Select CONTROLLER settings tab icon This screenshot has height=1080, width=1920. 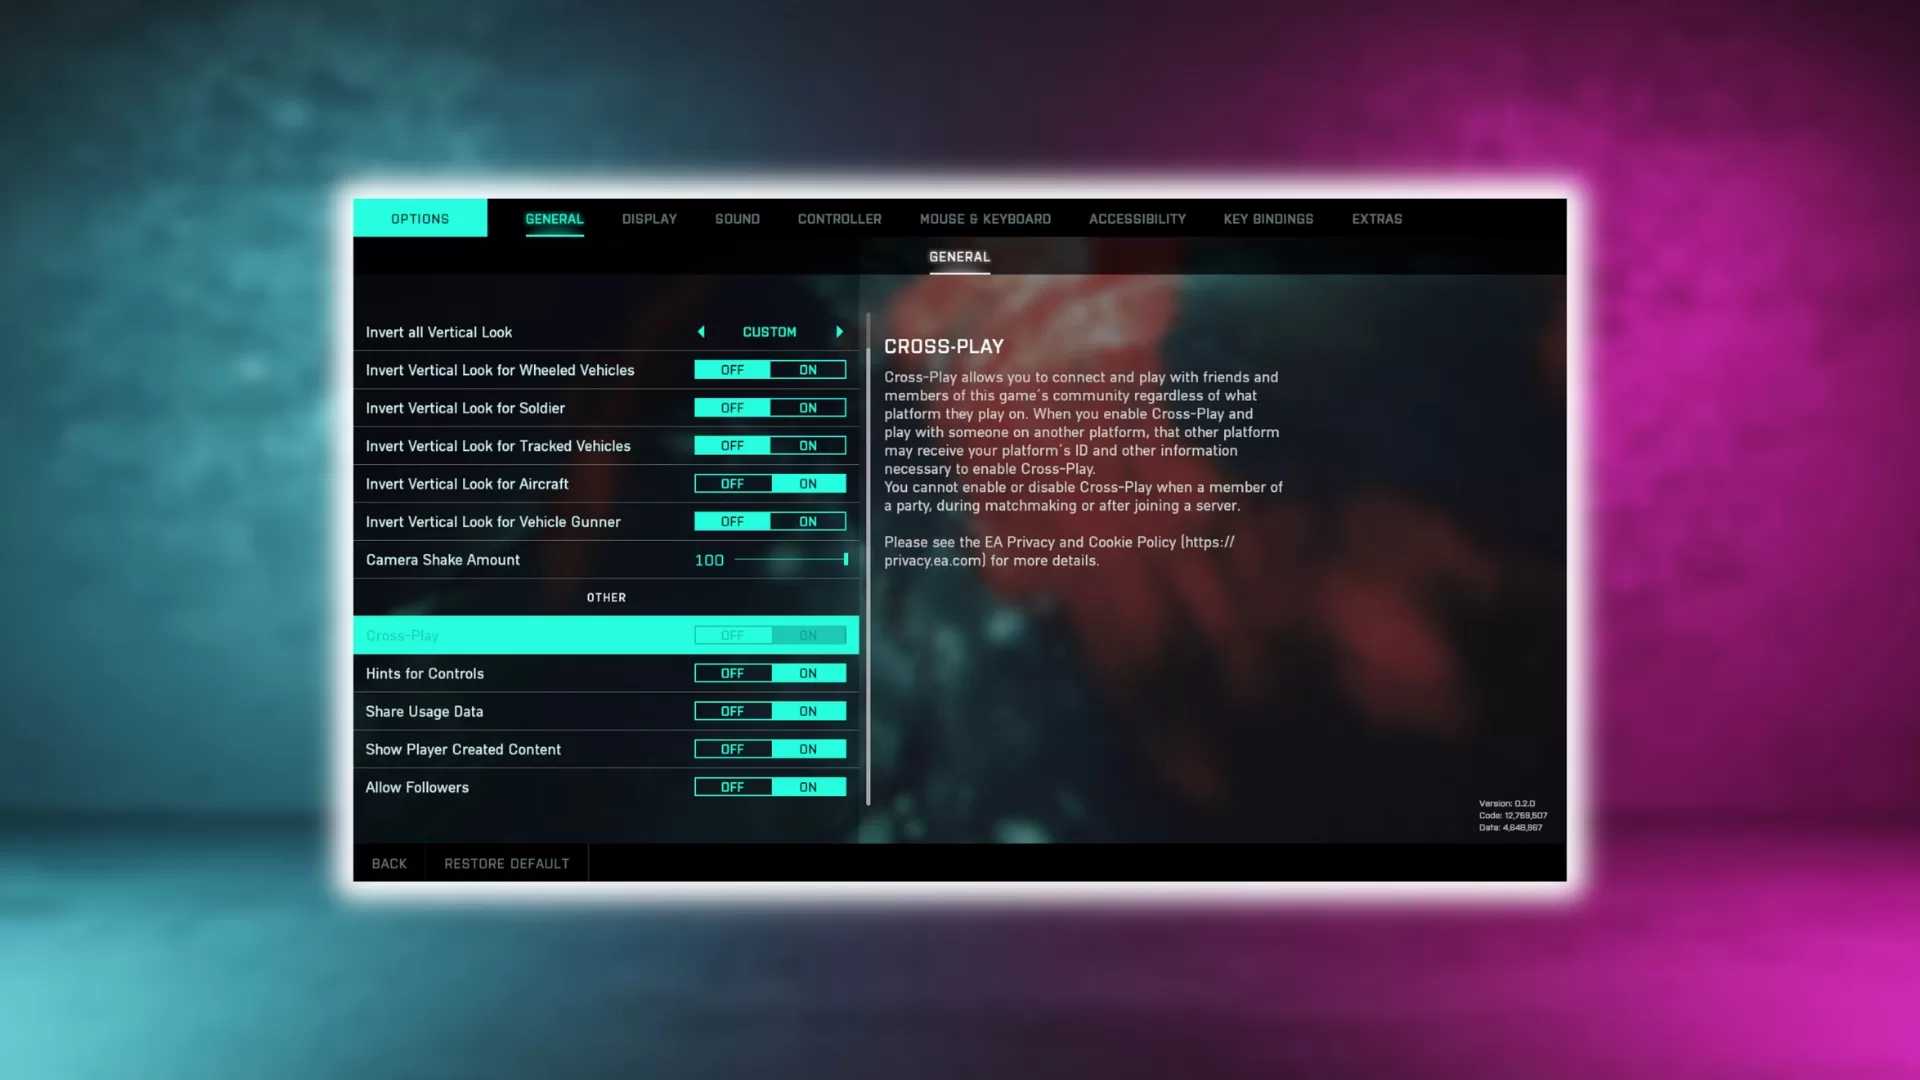click(839, 219)
